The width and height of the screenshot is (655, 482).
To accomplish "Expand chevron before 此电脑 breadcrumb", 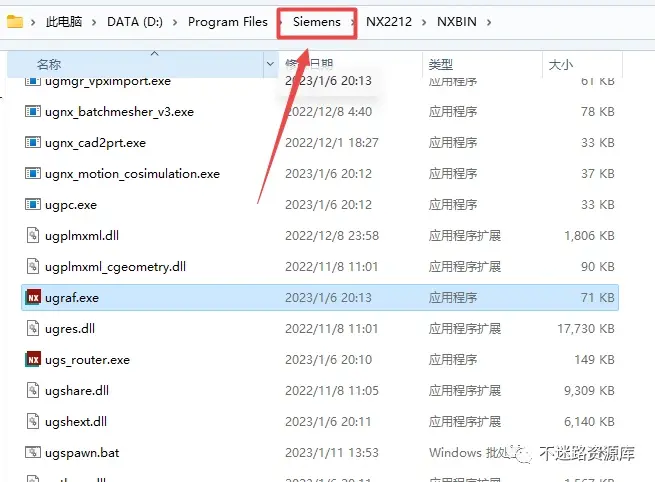I will click(x=33, y=22).
